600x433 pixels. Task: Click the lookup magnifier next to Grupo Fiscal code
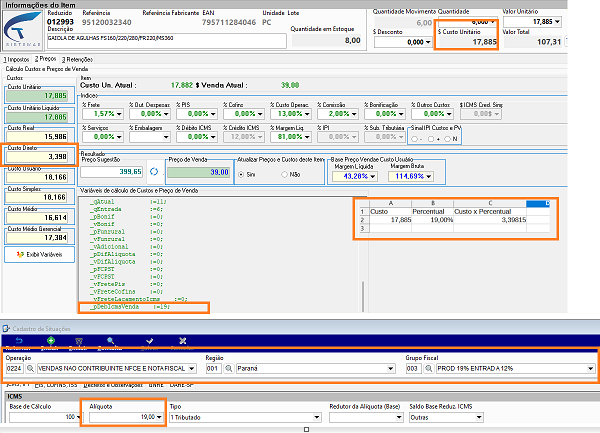[x=429, y=368]
